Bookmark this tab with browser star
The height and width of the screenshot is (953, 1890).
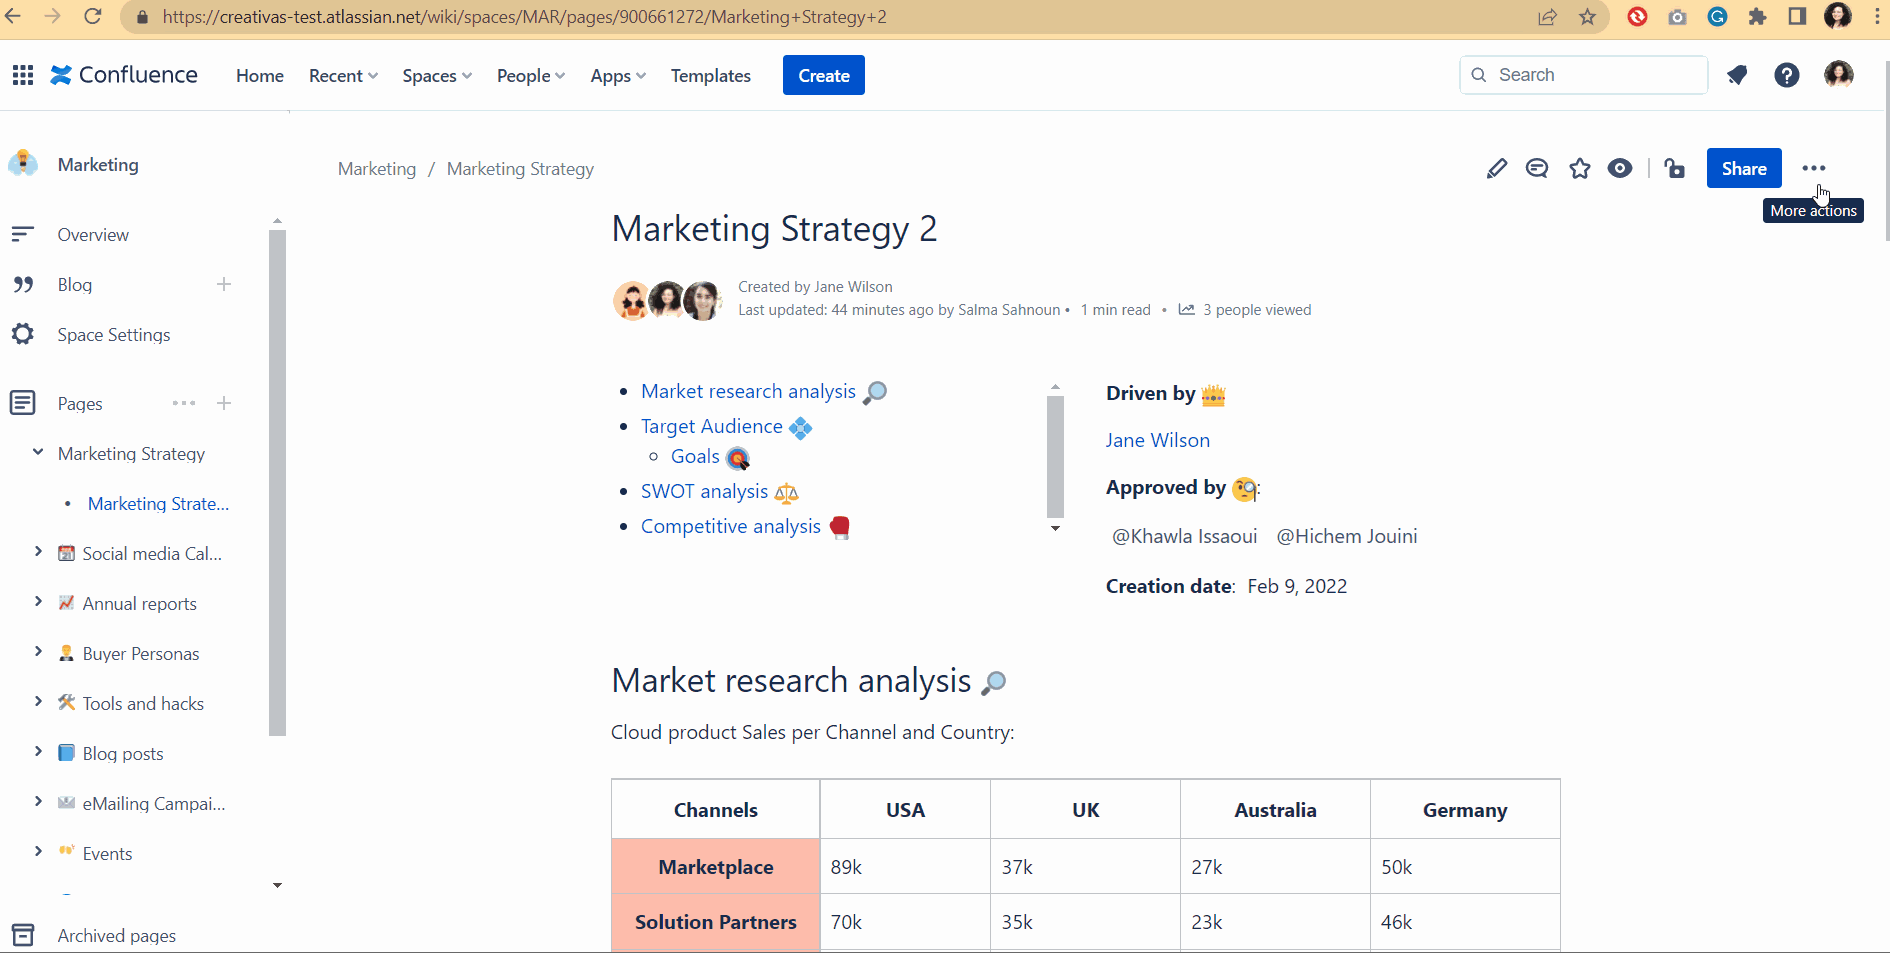pos(1587,17)
